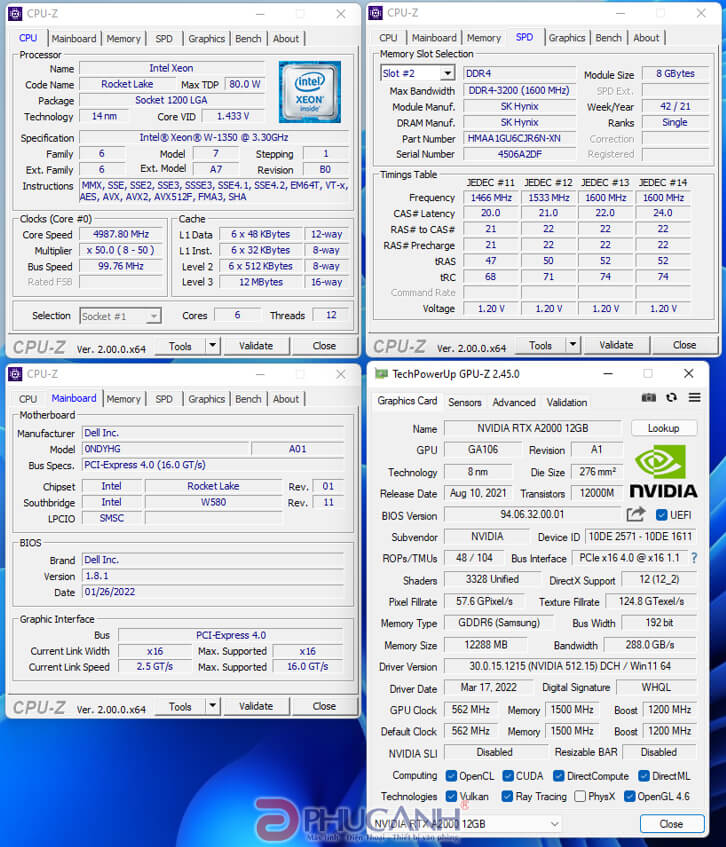726x847 pixels.
Task: Click the Level 3 cache 12 MBytes value
Action: pyautogui.click(x=261, y=282)
